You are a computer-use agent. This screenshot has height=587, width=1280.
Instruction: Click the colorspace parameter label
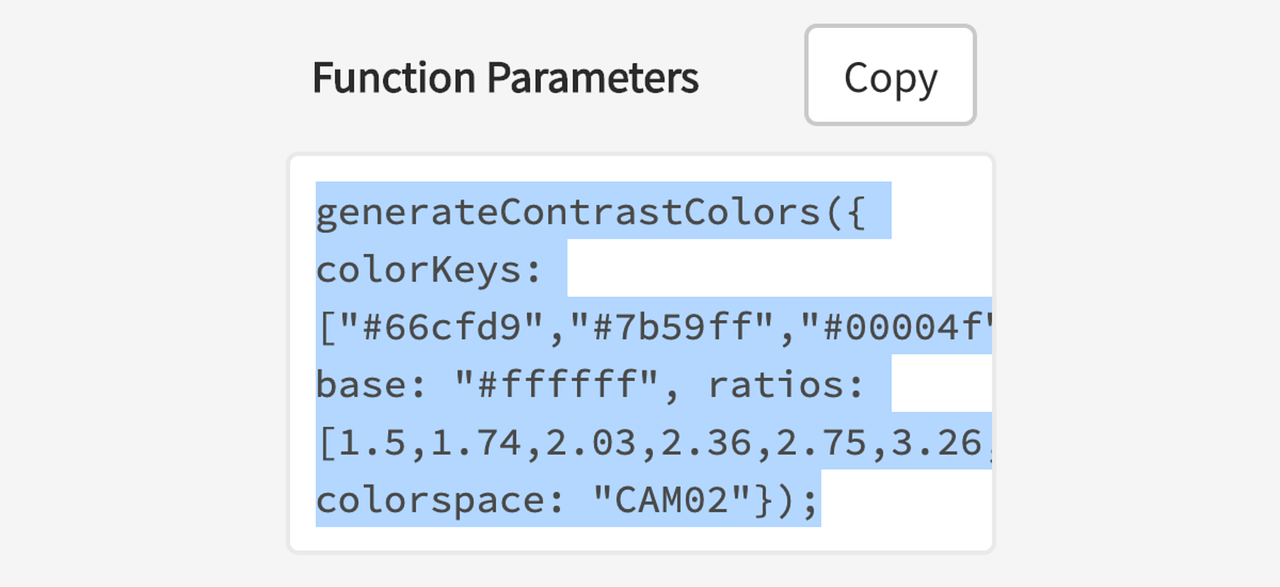click(436, 500)
